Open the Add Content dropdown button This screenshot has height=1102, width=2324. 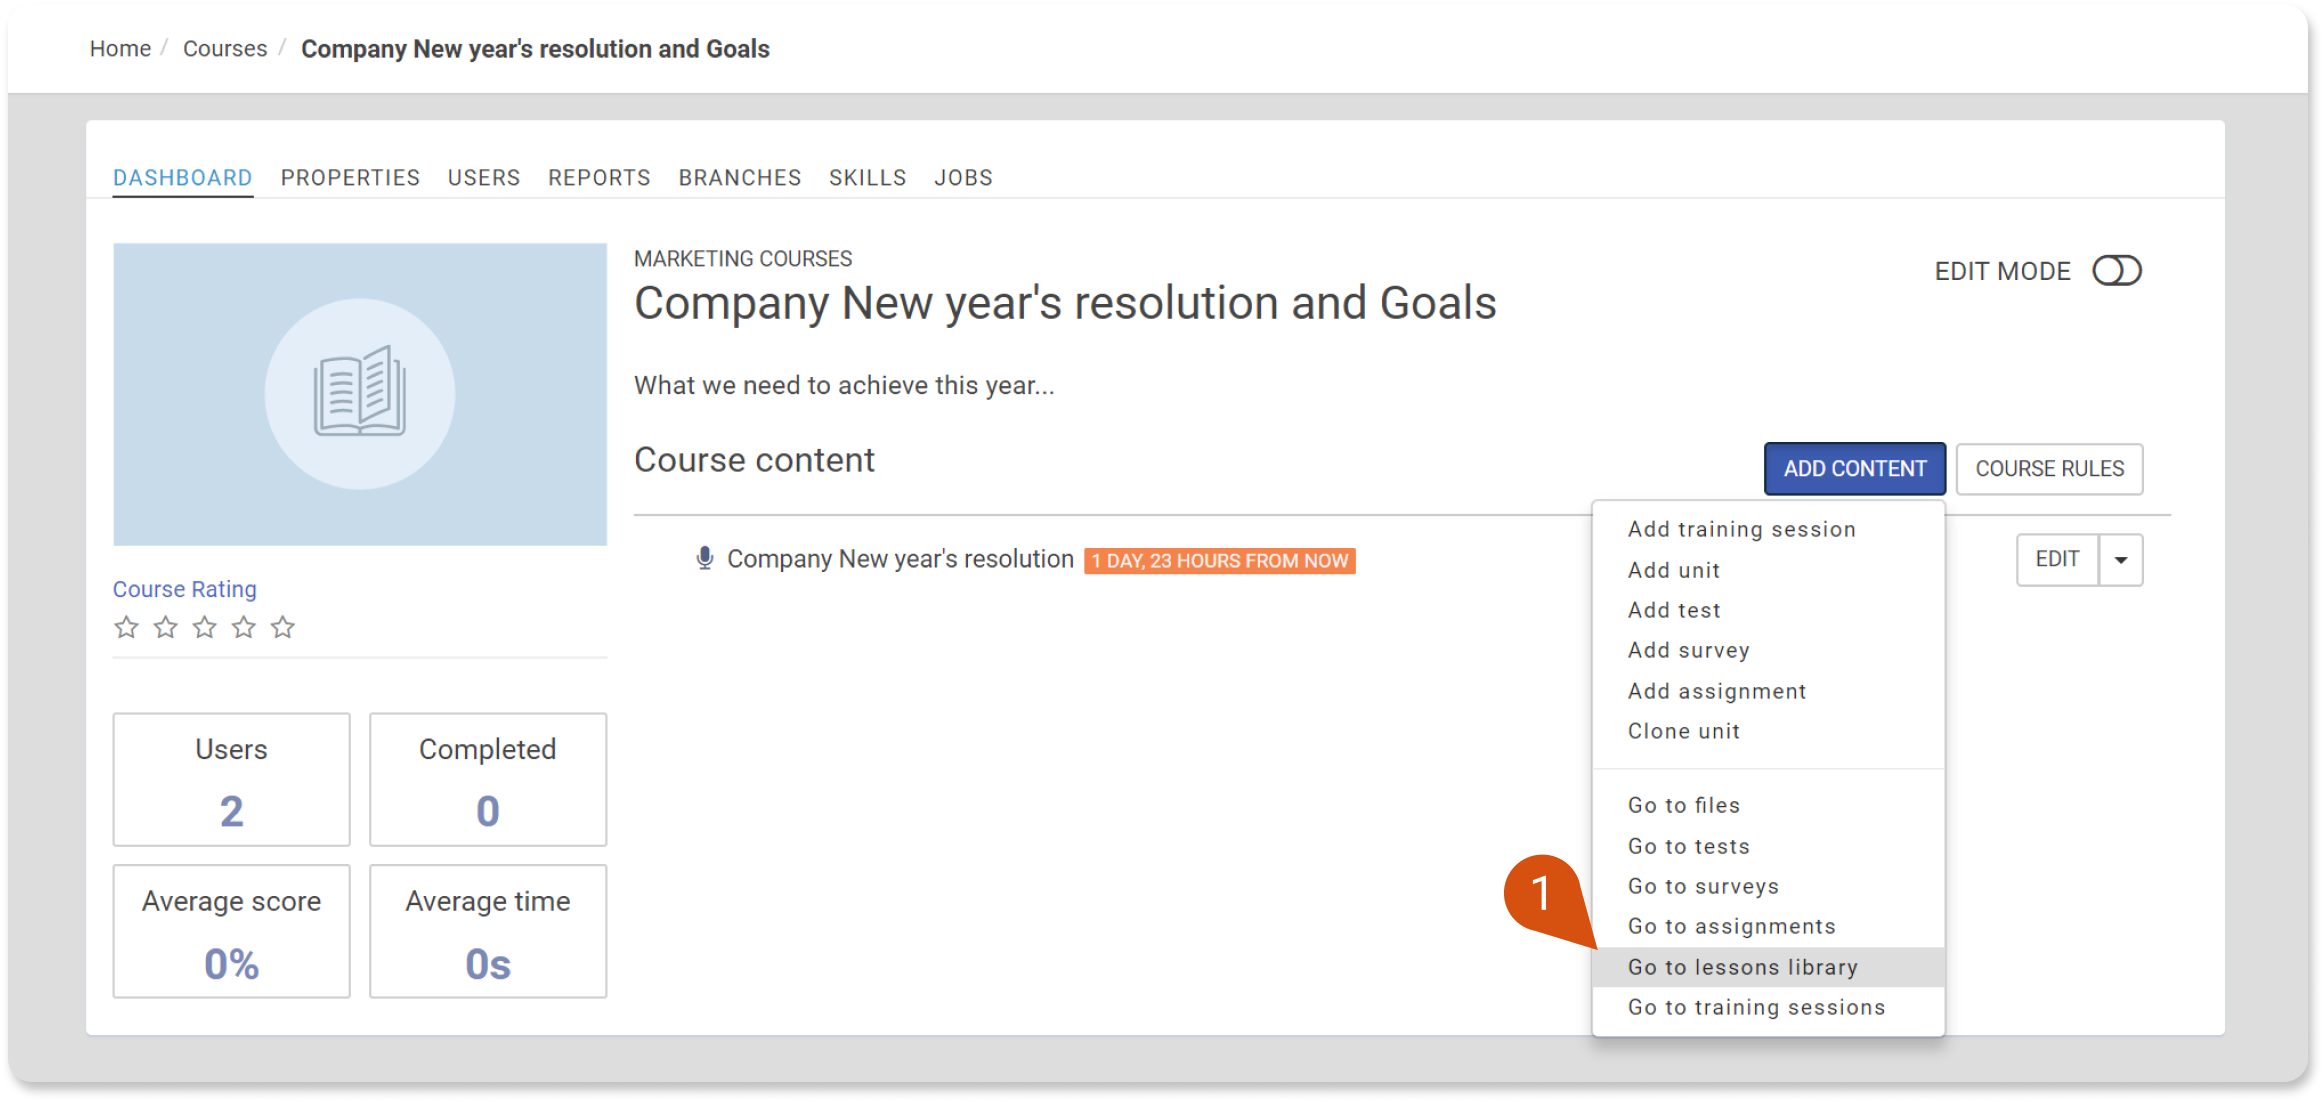pos(1855,469)
